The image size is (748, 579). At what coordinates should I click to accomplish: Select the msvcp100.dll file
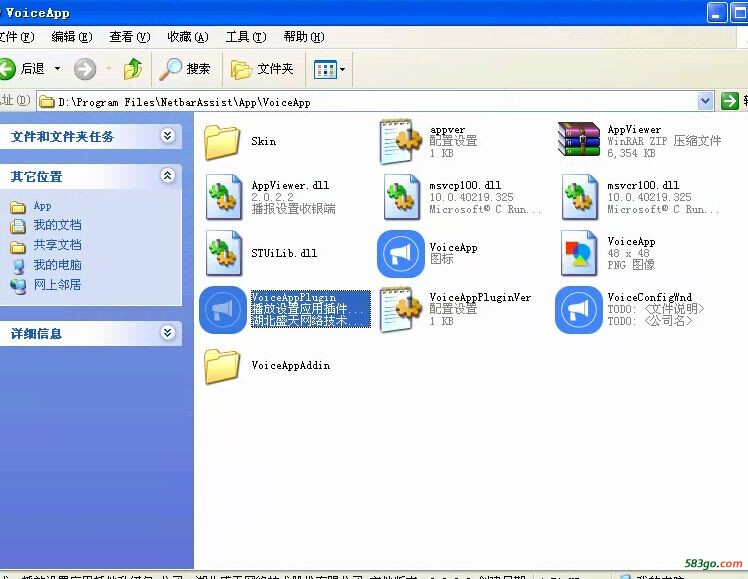(x=400, y=198)
